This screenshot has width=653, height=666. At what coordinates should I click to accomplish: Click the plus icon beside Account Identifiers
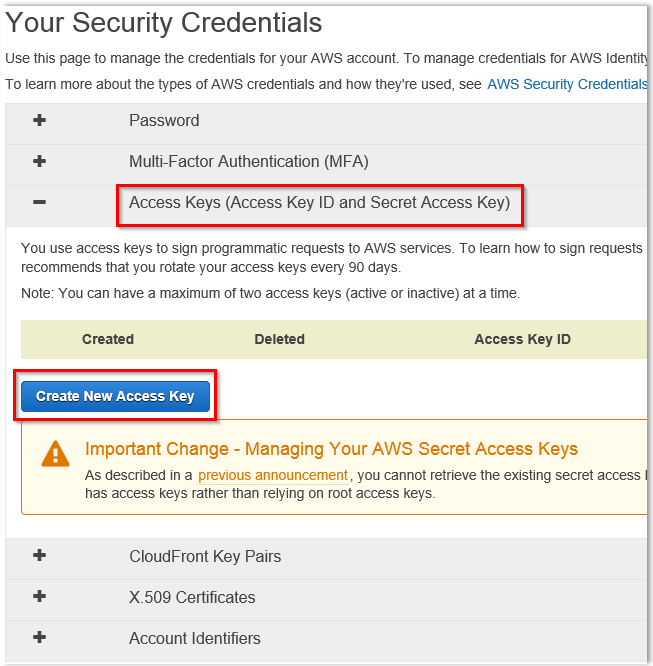pos(40,638)
